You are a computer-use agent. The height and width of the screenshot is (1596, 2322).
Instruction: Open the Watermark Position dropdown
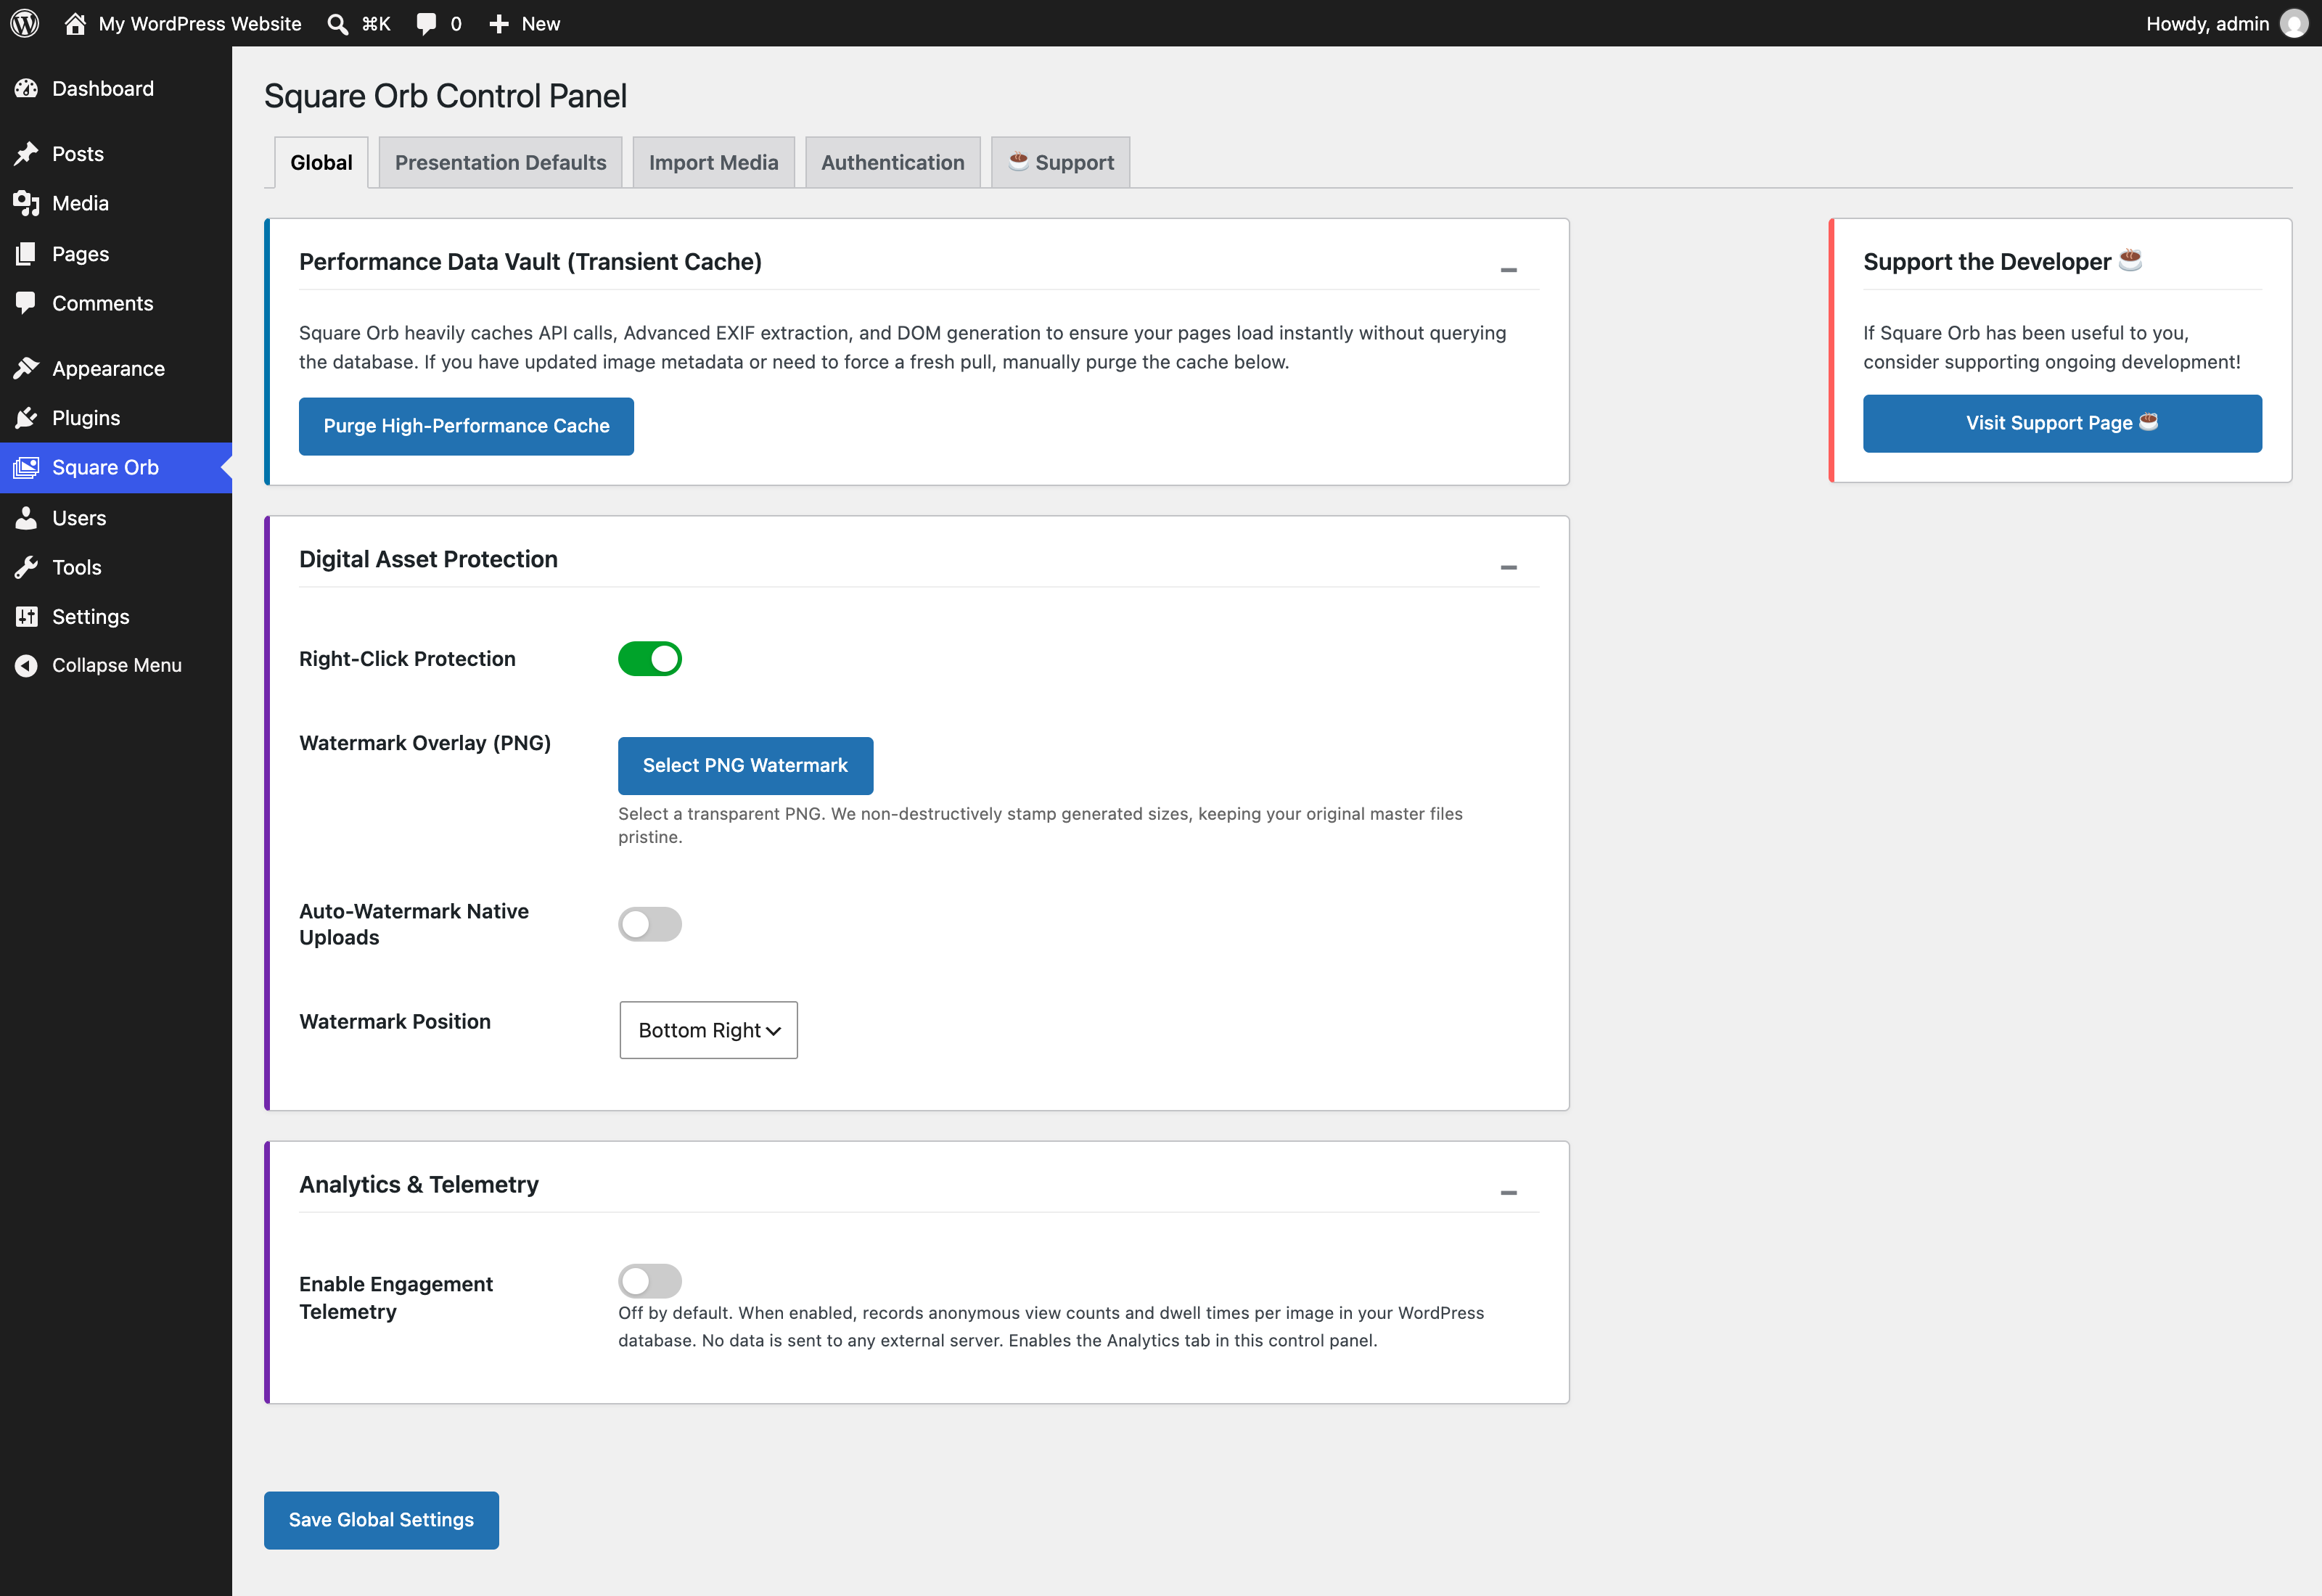point(708,1030)
